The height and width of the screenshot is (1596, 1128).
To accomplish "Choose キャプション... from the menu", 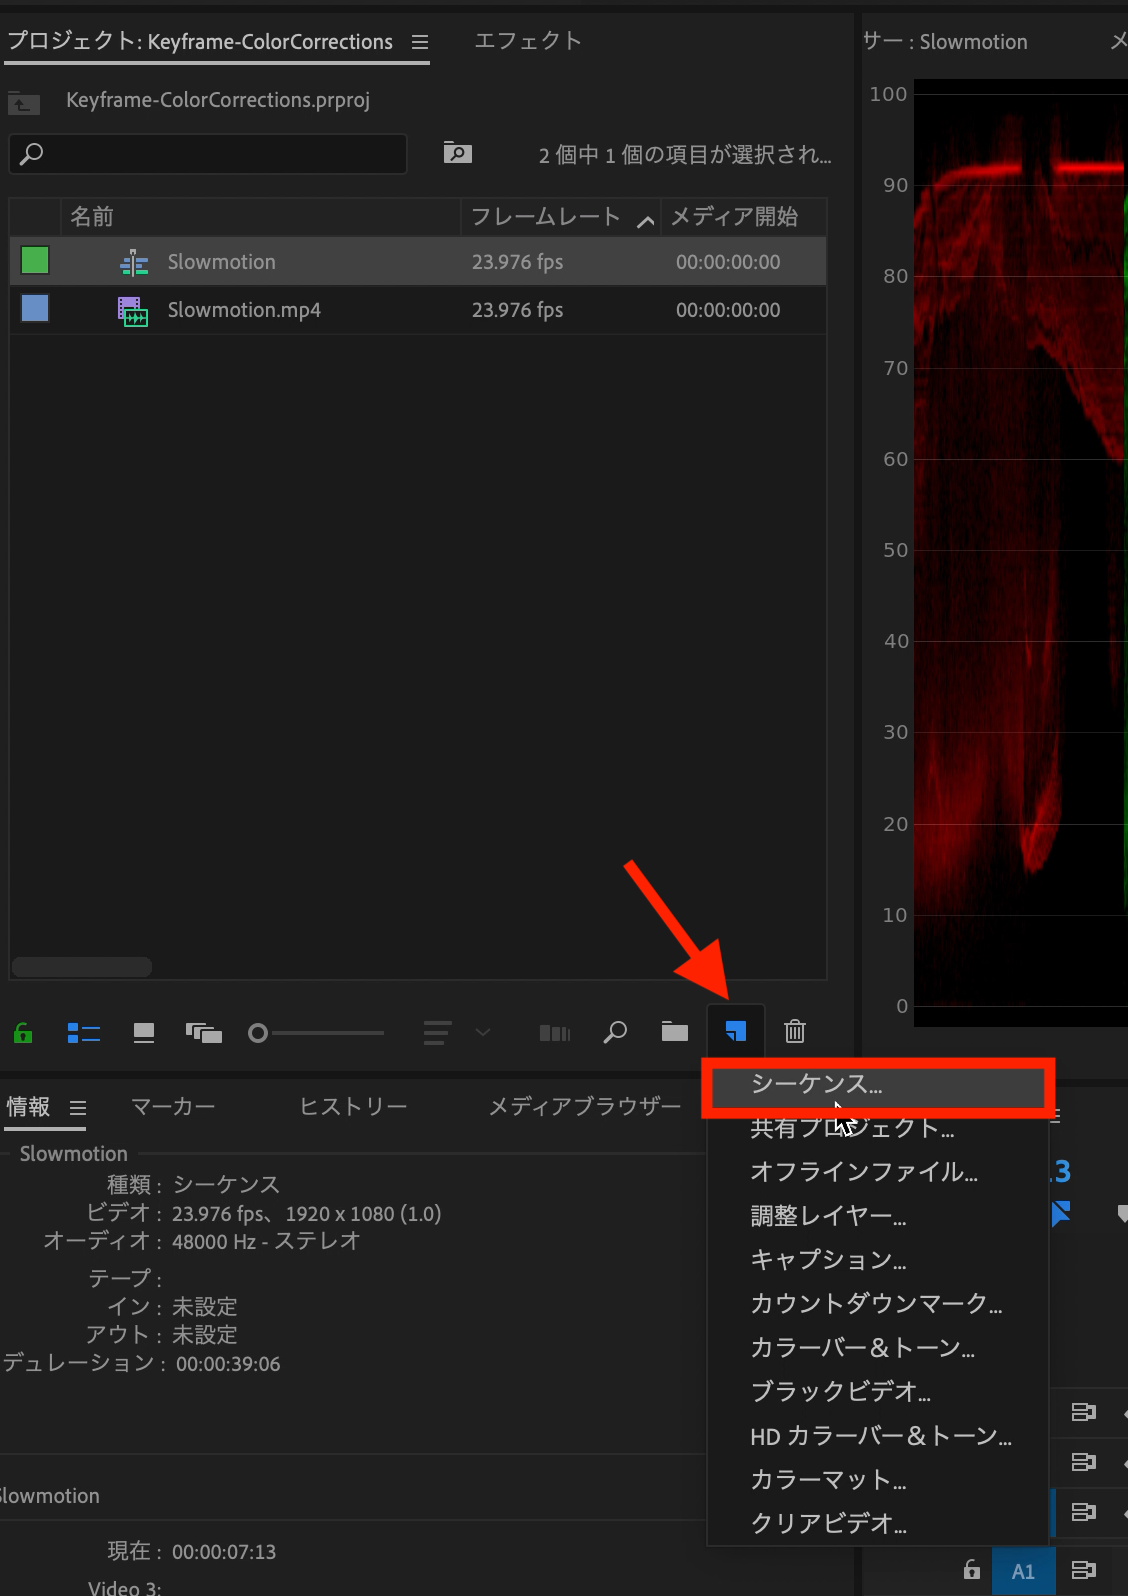I will (x=876, y=1260).
